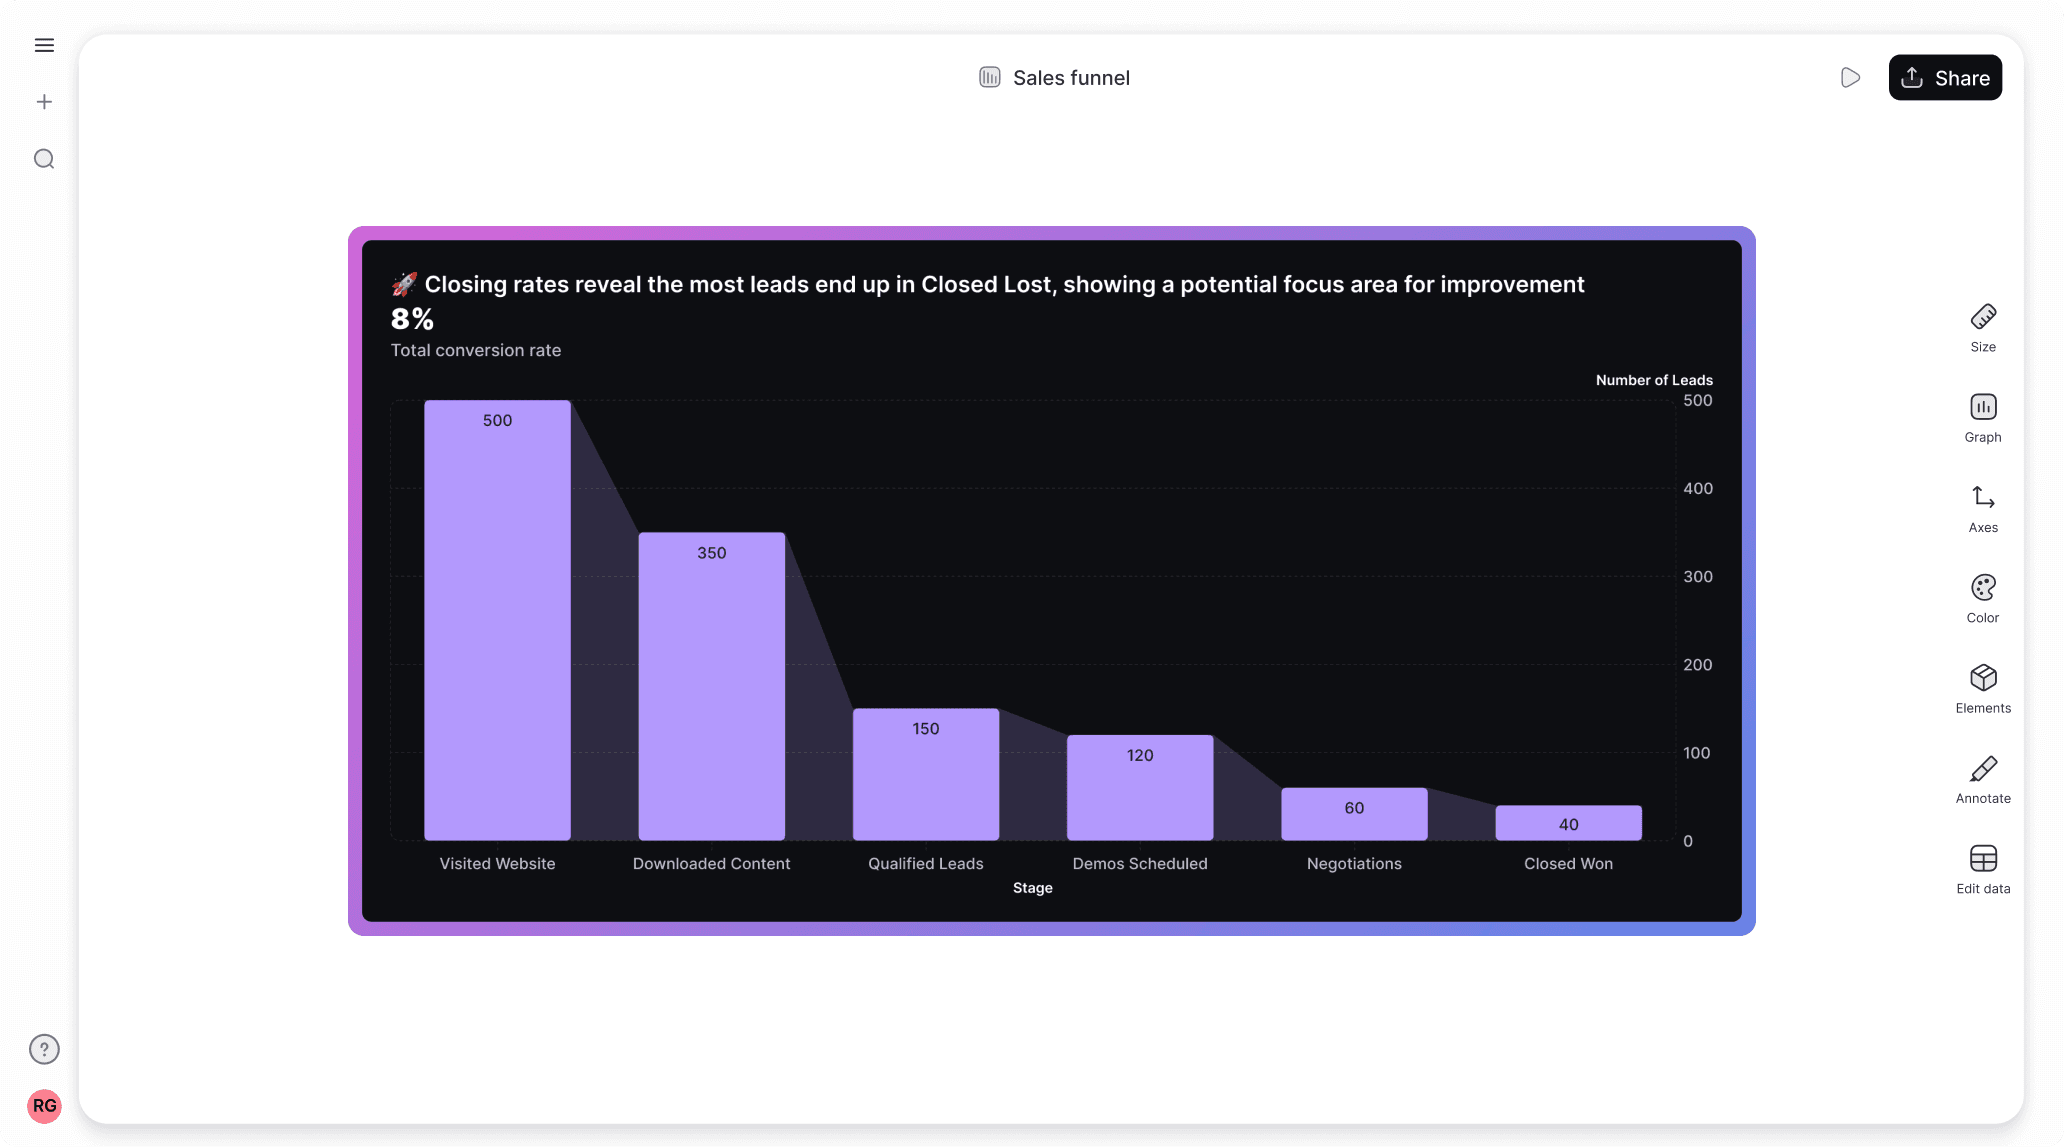Open help with the question mark icon
Image resolution: width=2064 pixels, height=1147 pixels.
click(44, 1049)
